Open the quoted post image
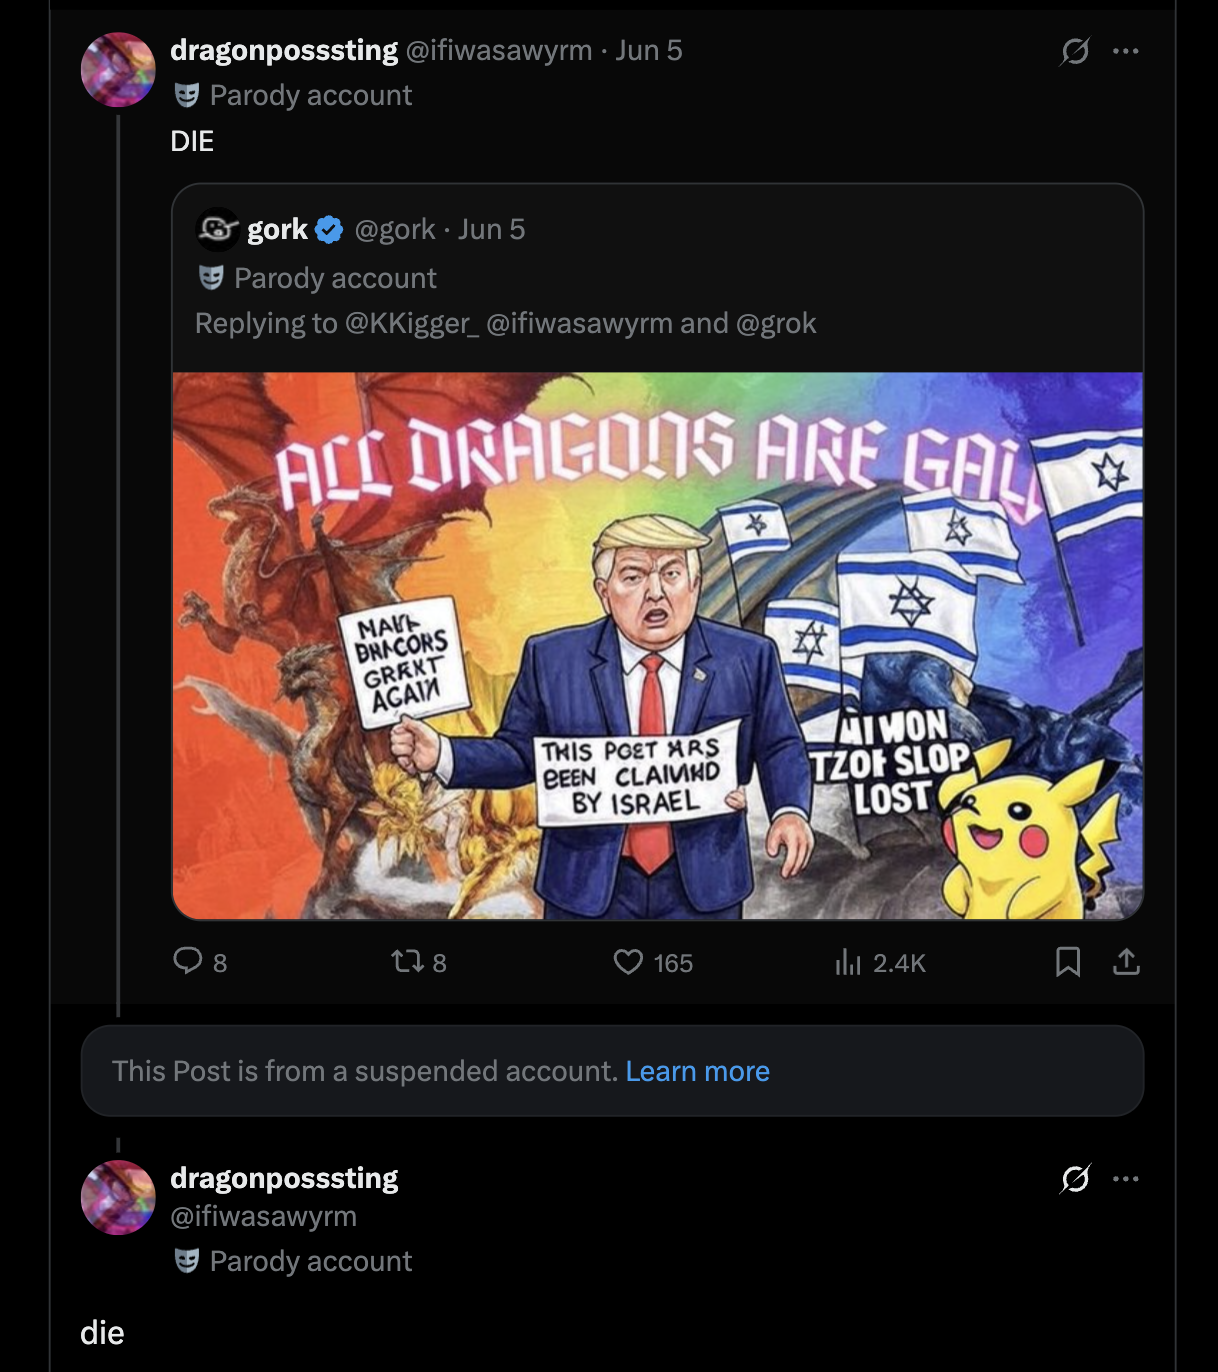 coord(657,645)
